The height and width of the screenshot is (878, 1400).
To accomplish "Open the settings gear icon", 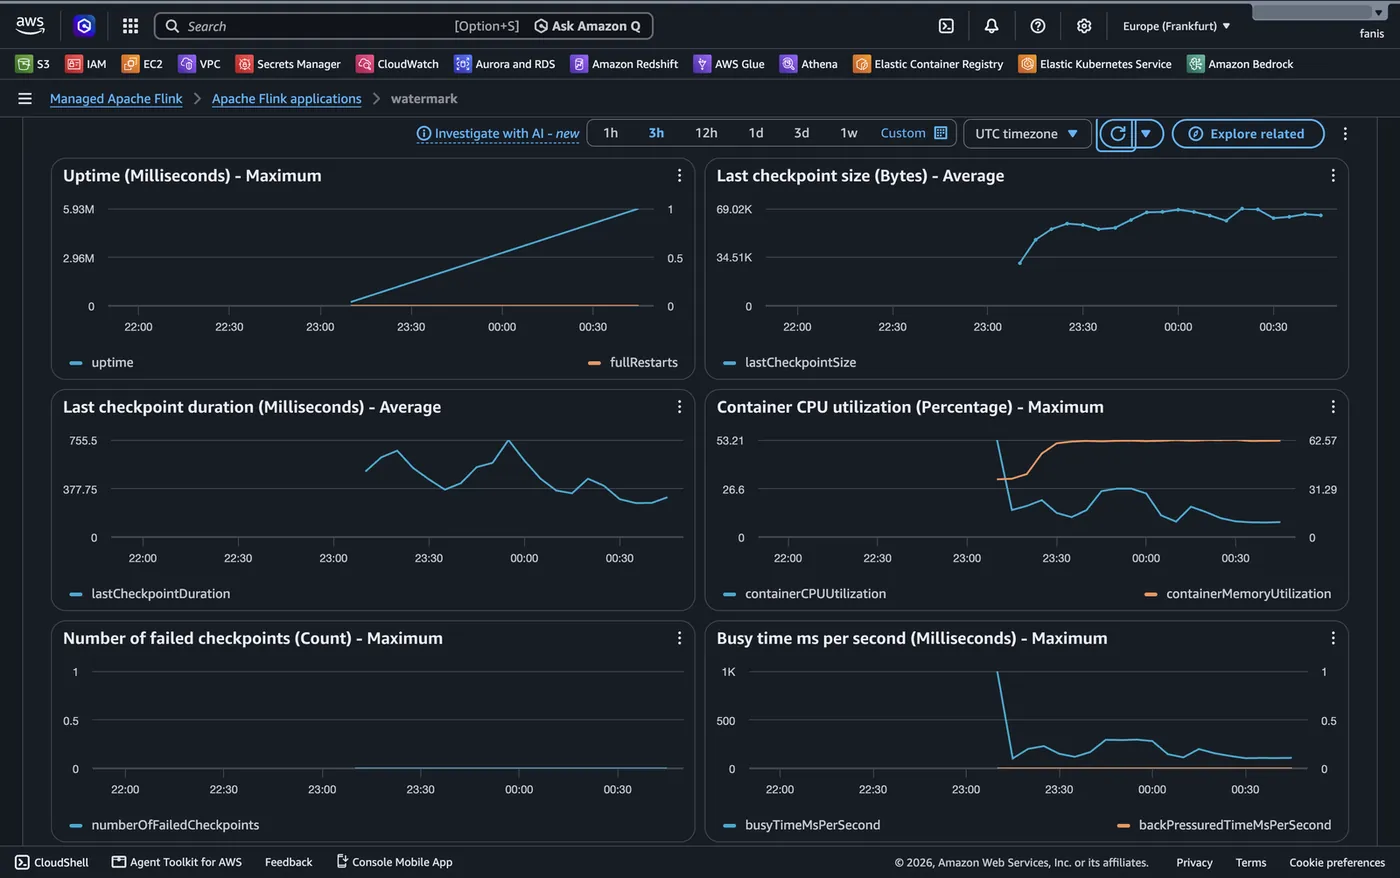I will pos(1084,26).
